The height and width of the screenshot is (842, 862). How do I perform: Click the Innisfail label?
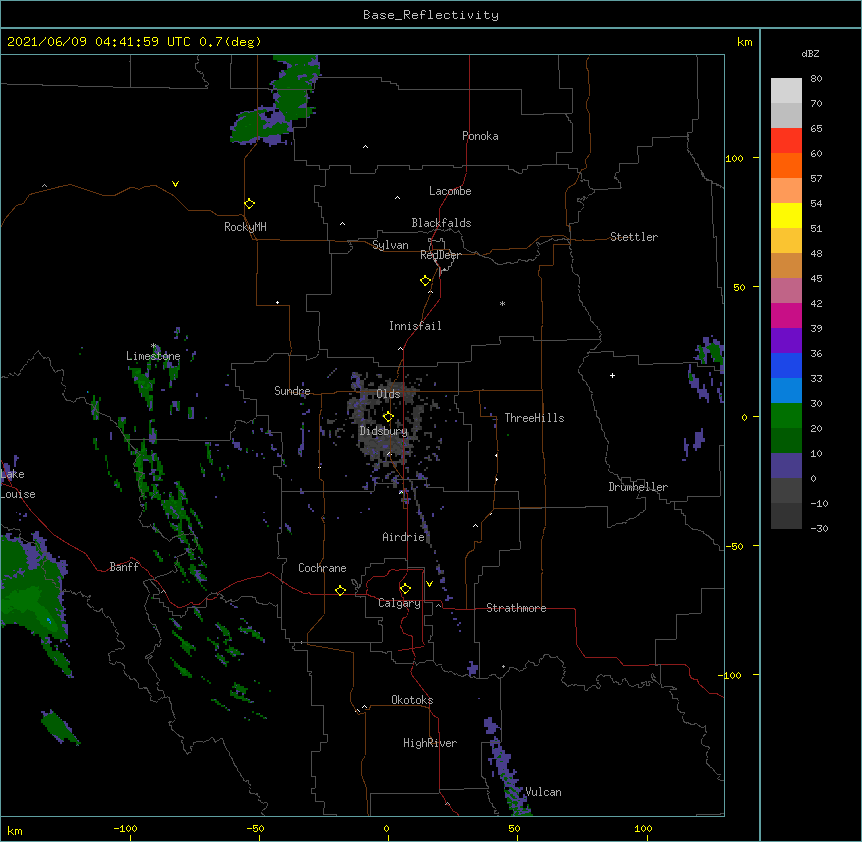tap(415, 326)
